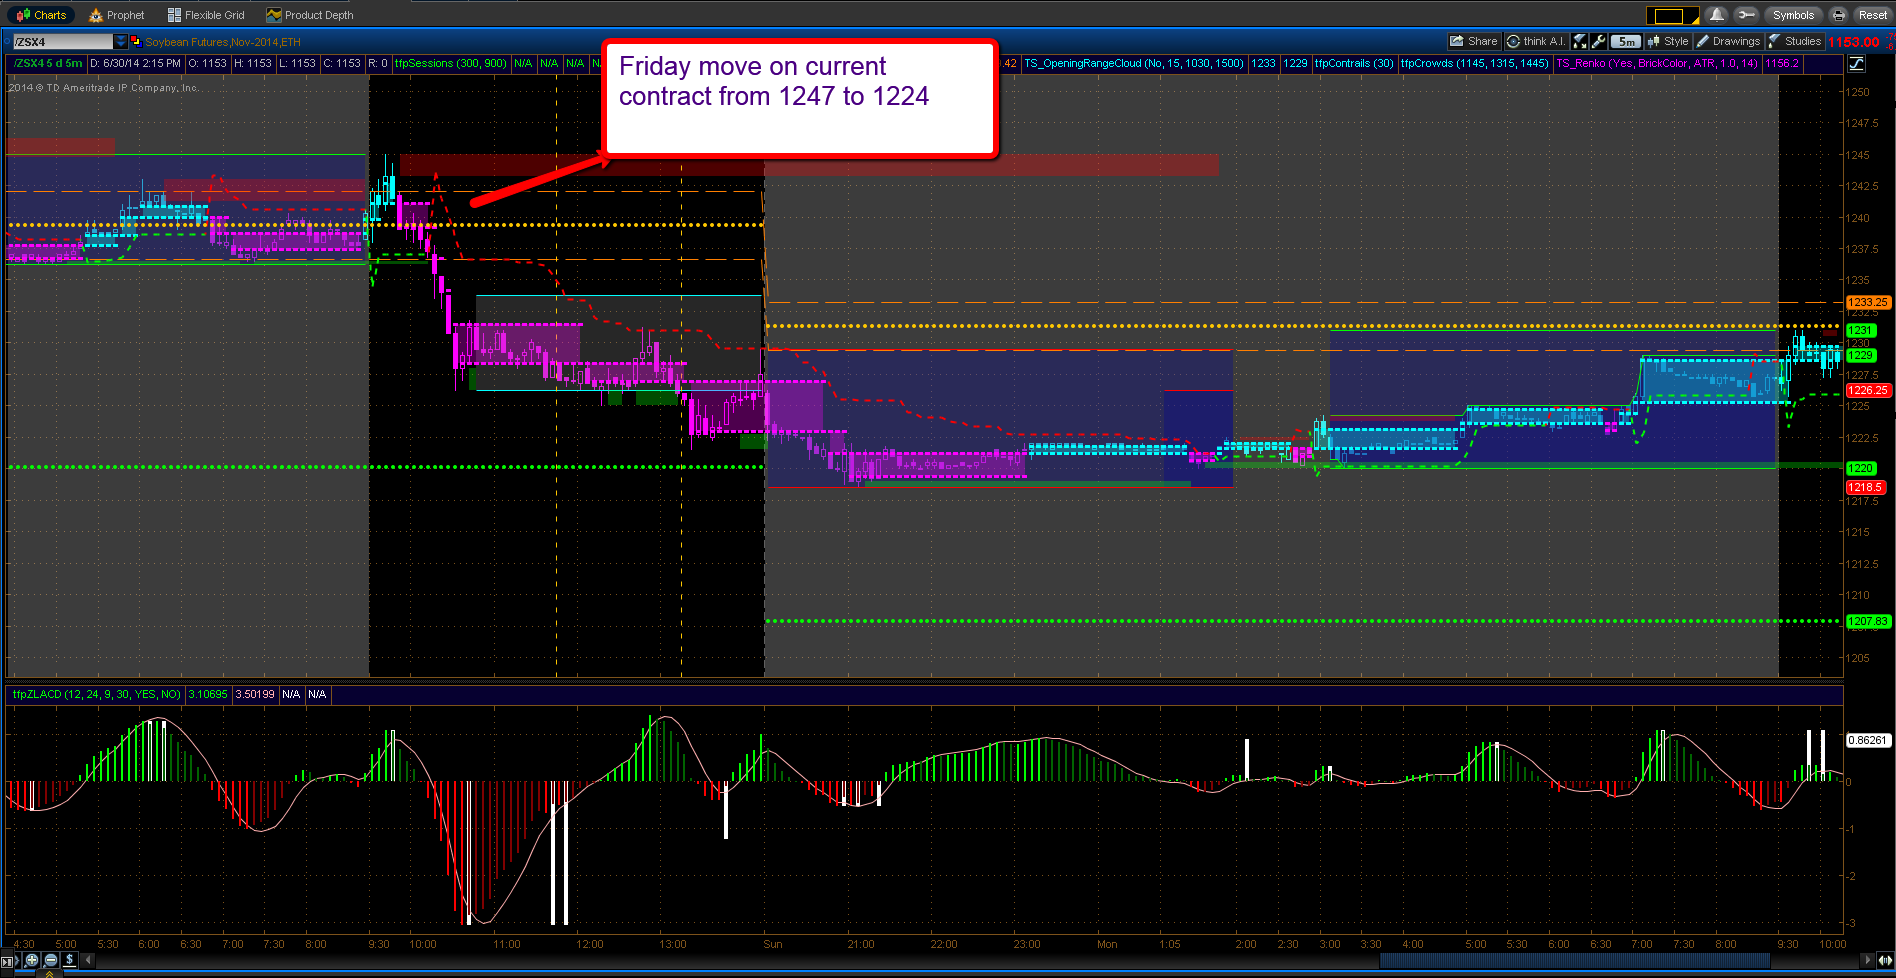Click the TS_Renko study label
Viewport: 1896px width, 978px height.
(x=1657, y=63)
